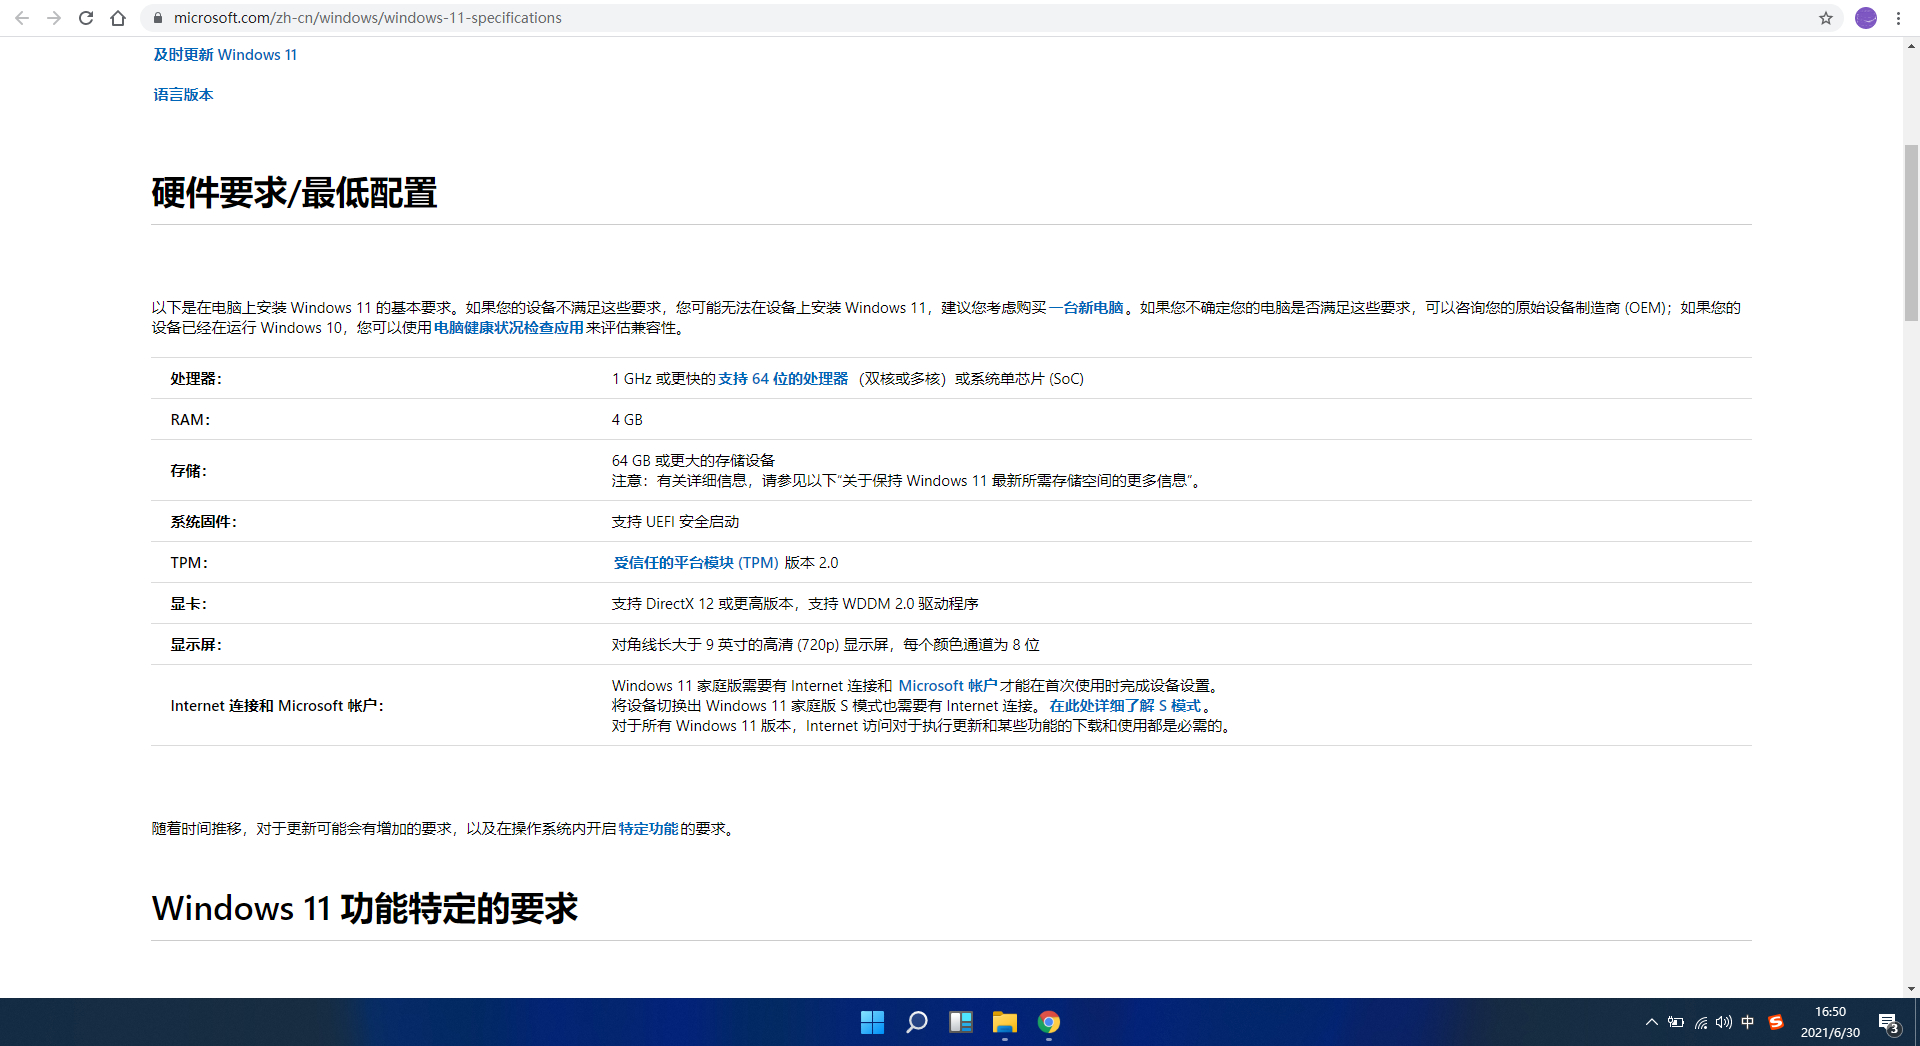Check Wi-Fi status via the network icon
Screen dimensions: 1920x1046
(x=1700, y=1022)
